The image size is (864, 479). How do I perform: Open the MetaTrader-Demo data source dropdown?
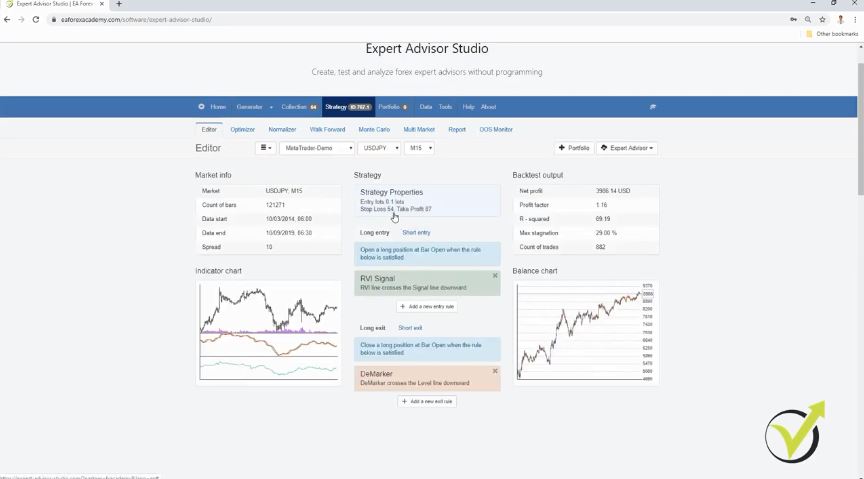pyautogui.click(x=317, y=148)
